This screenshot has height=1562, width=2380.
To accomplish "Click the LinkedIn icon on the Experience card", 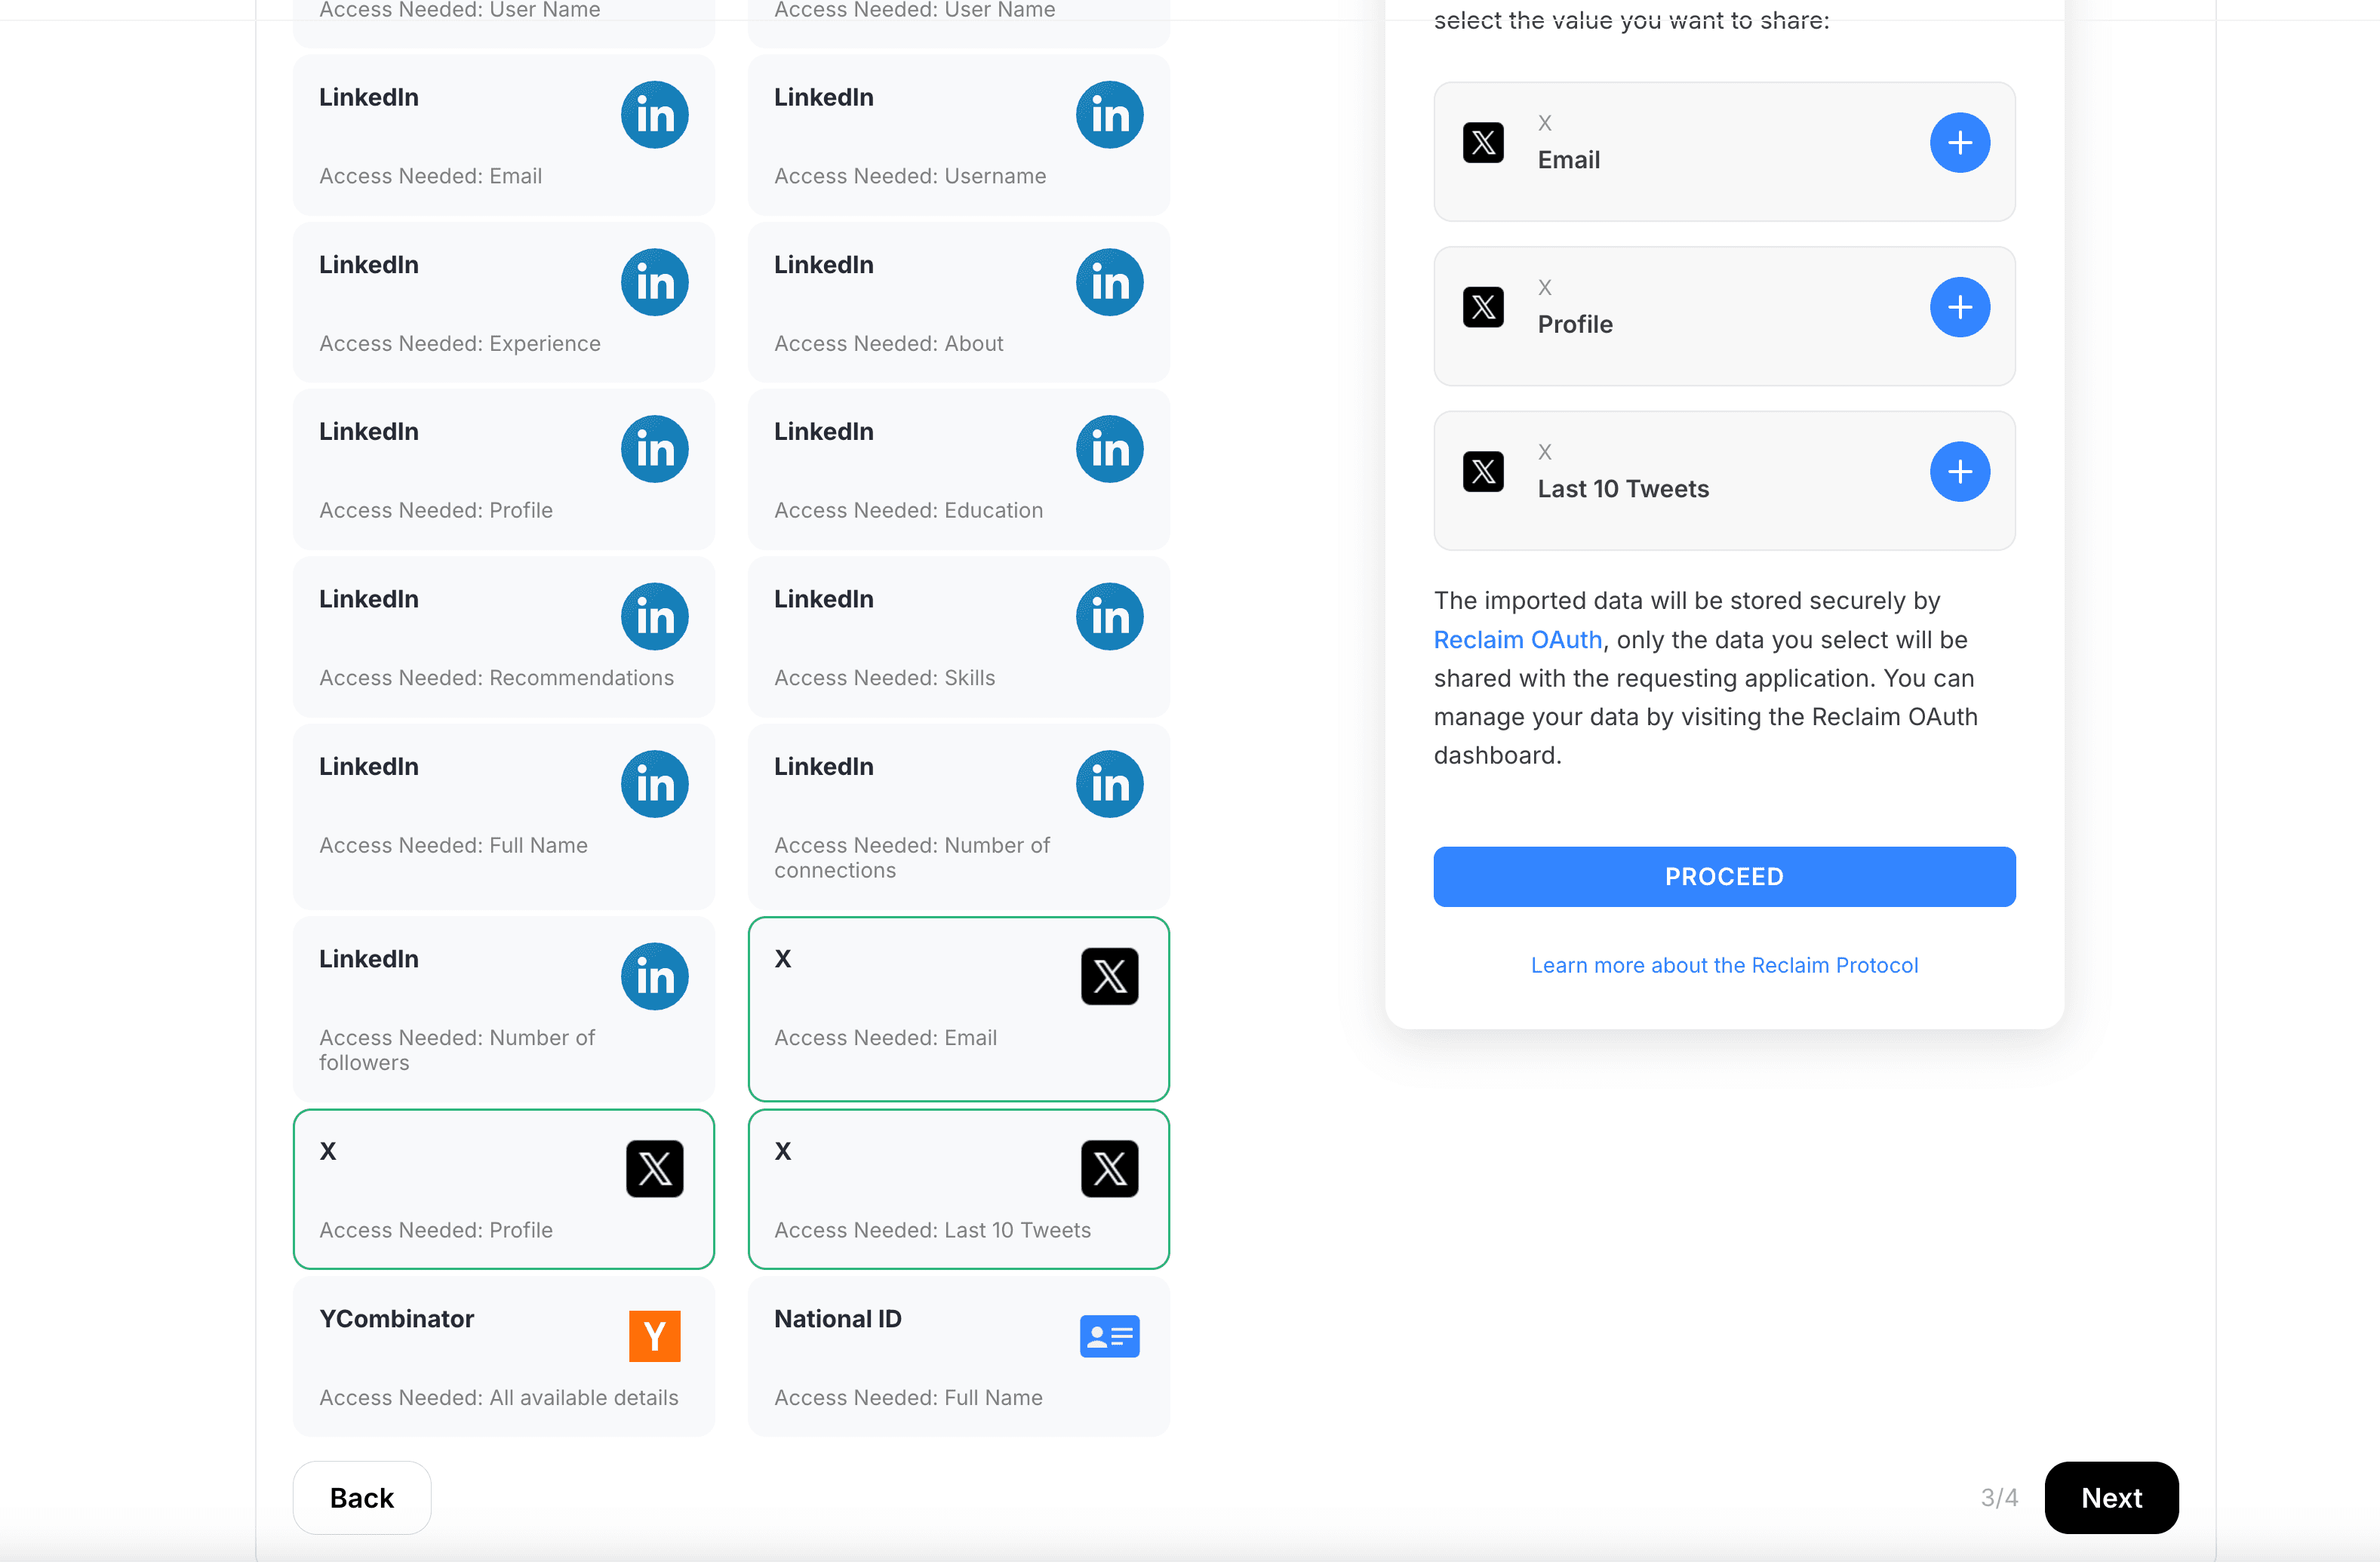I will [x=655, y=282].
